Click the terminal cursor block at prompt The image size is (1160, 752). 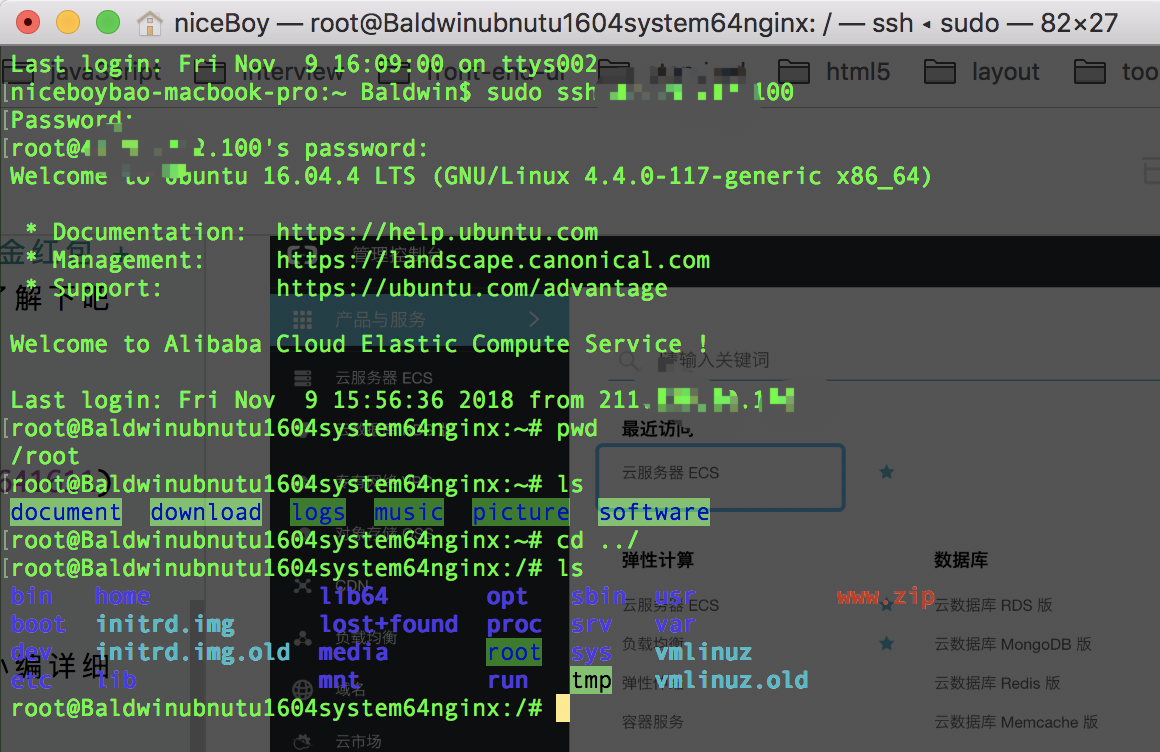tap(563, 708)
